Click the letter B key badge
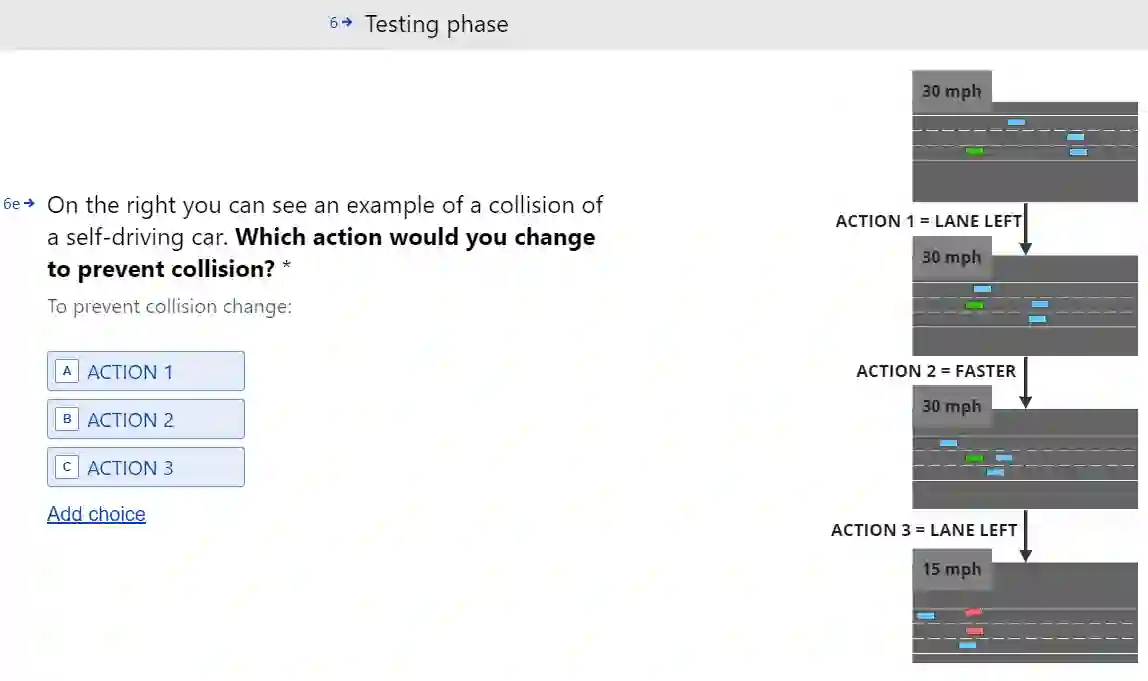1148x681 pixels. pyautogui.click(x=67, y=419)
